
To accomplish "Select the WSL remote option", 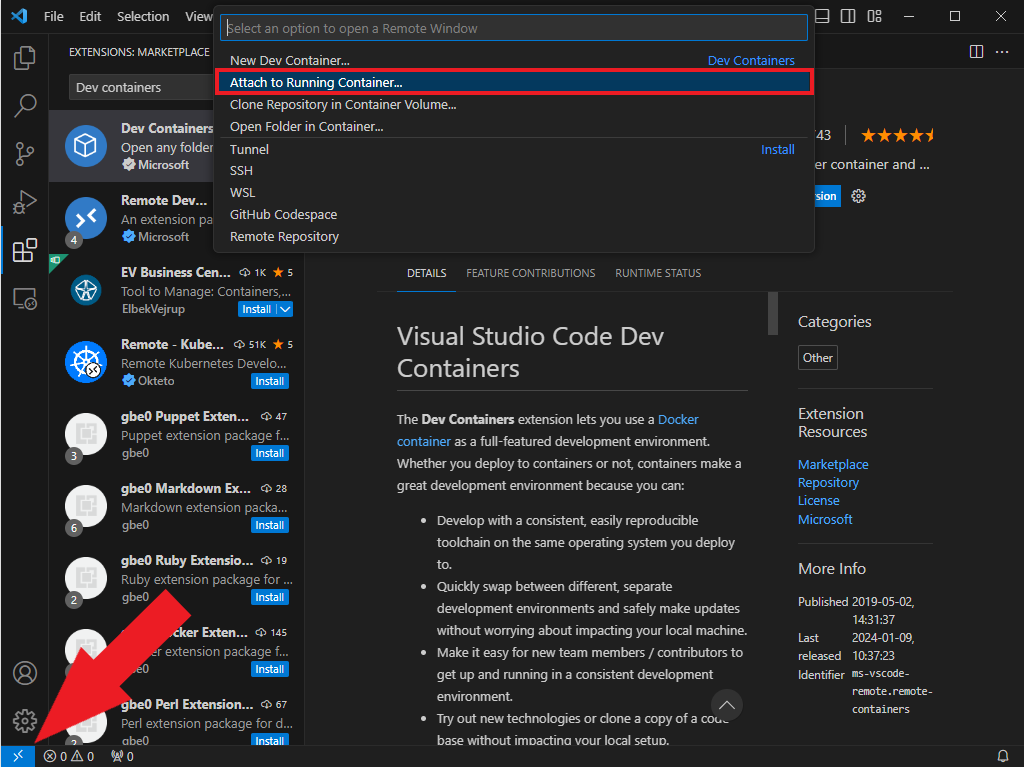I will tap(514, 193).
